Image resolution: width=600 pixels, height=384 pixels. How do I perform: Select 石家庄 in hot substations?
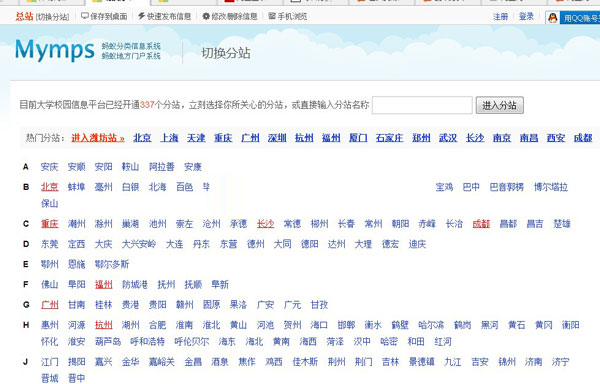point(389,138)
